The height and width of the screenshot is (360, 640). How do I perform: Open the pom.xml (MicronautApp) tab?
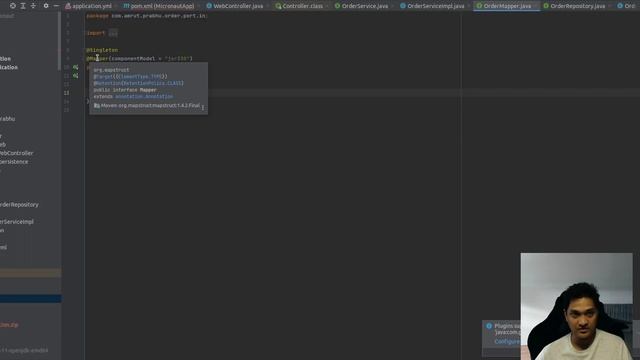coord(159,6)
